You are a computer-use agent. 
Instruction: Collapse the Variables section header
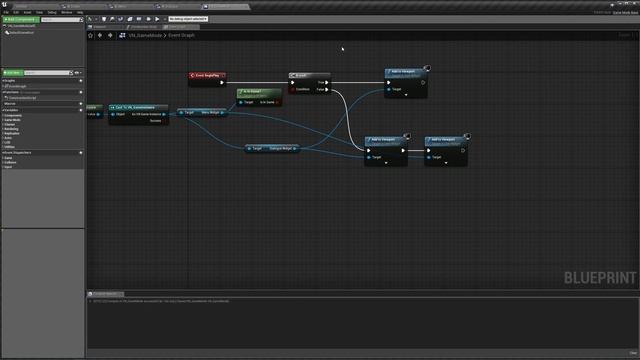pyautogui.click(x=11, y=110)
